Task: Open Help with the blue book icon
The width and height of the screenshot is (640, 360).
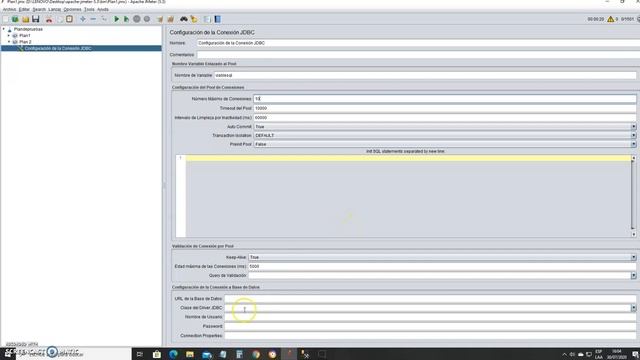Action: click(x=218, y=19)
